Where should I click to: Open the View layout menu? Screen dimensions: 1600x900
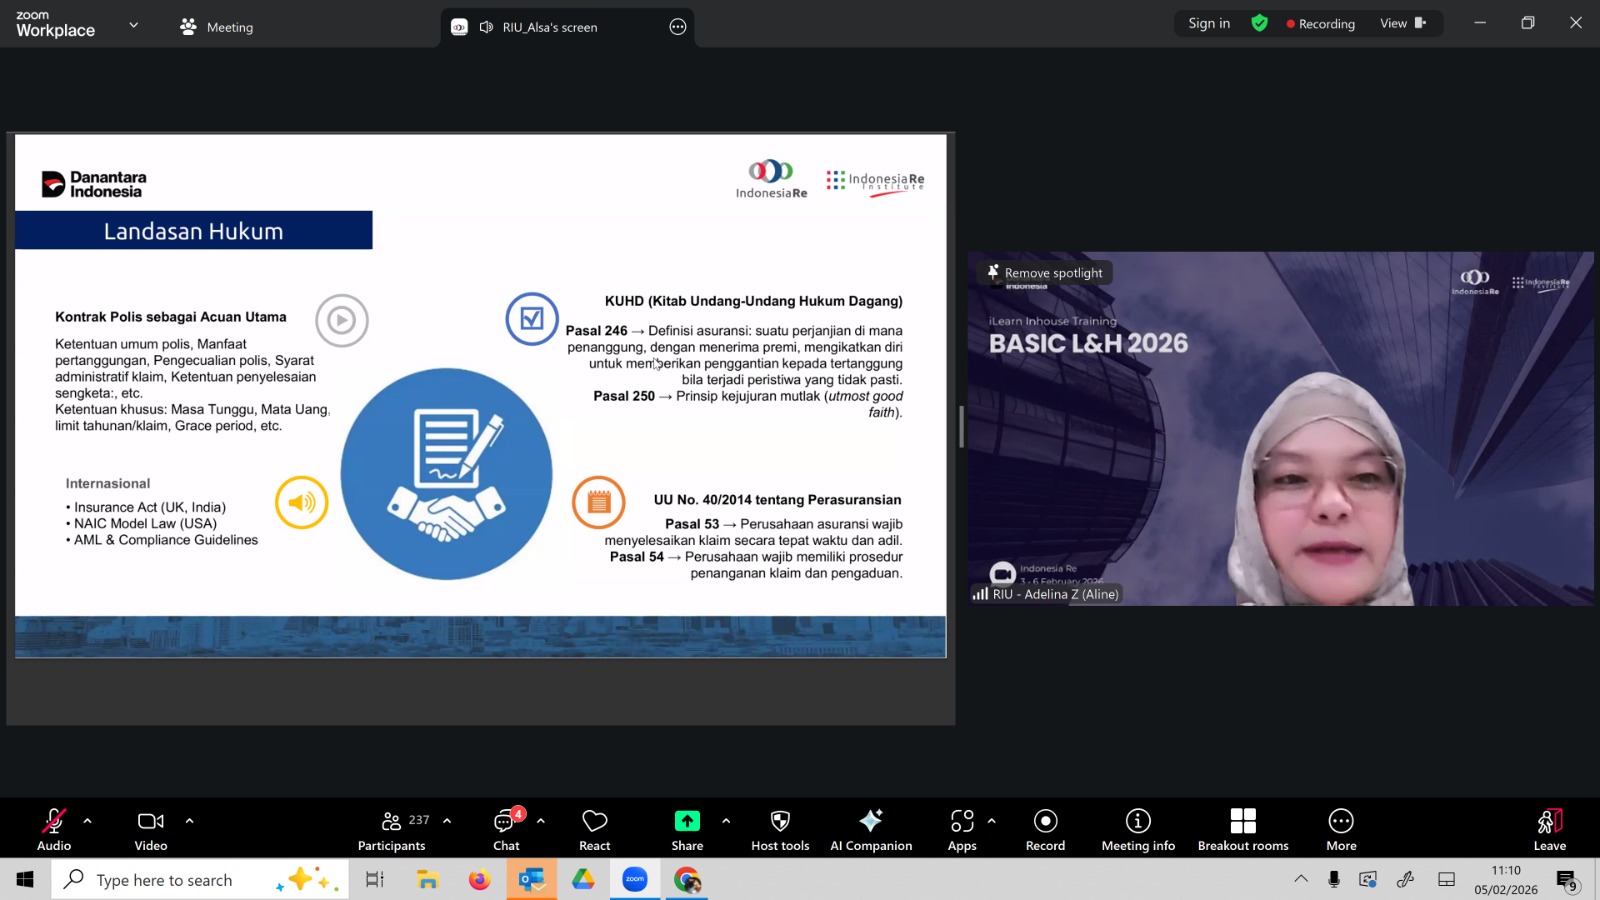click(x=1402, y=24)
